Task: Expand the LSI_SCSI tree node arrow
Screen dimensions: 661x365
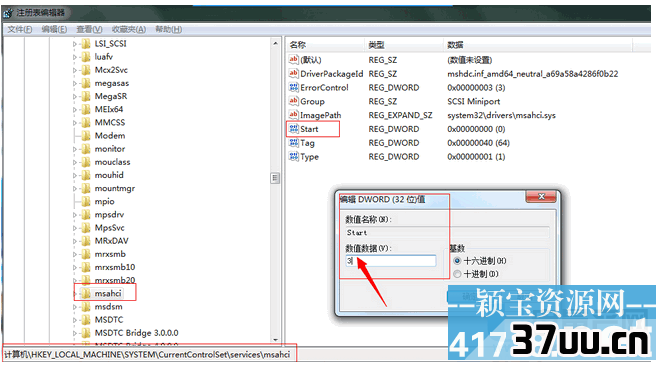Action: [x=75, y=44]
